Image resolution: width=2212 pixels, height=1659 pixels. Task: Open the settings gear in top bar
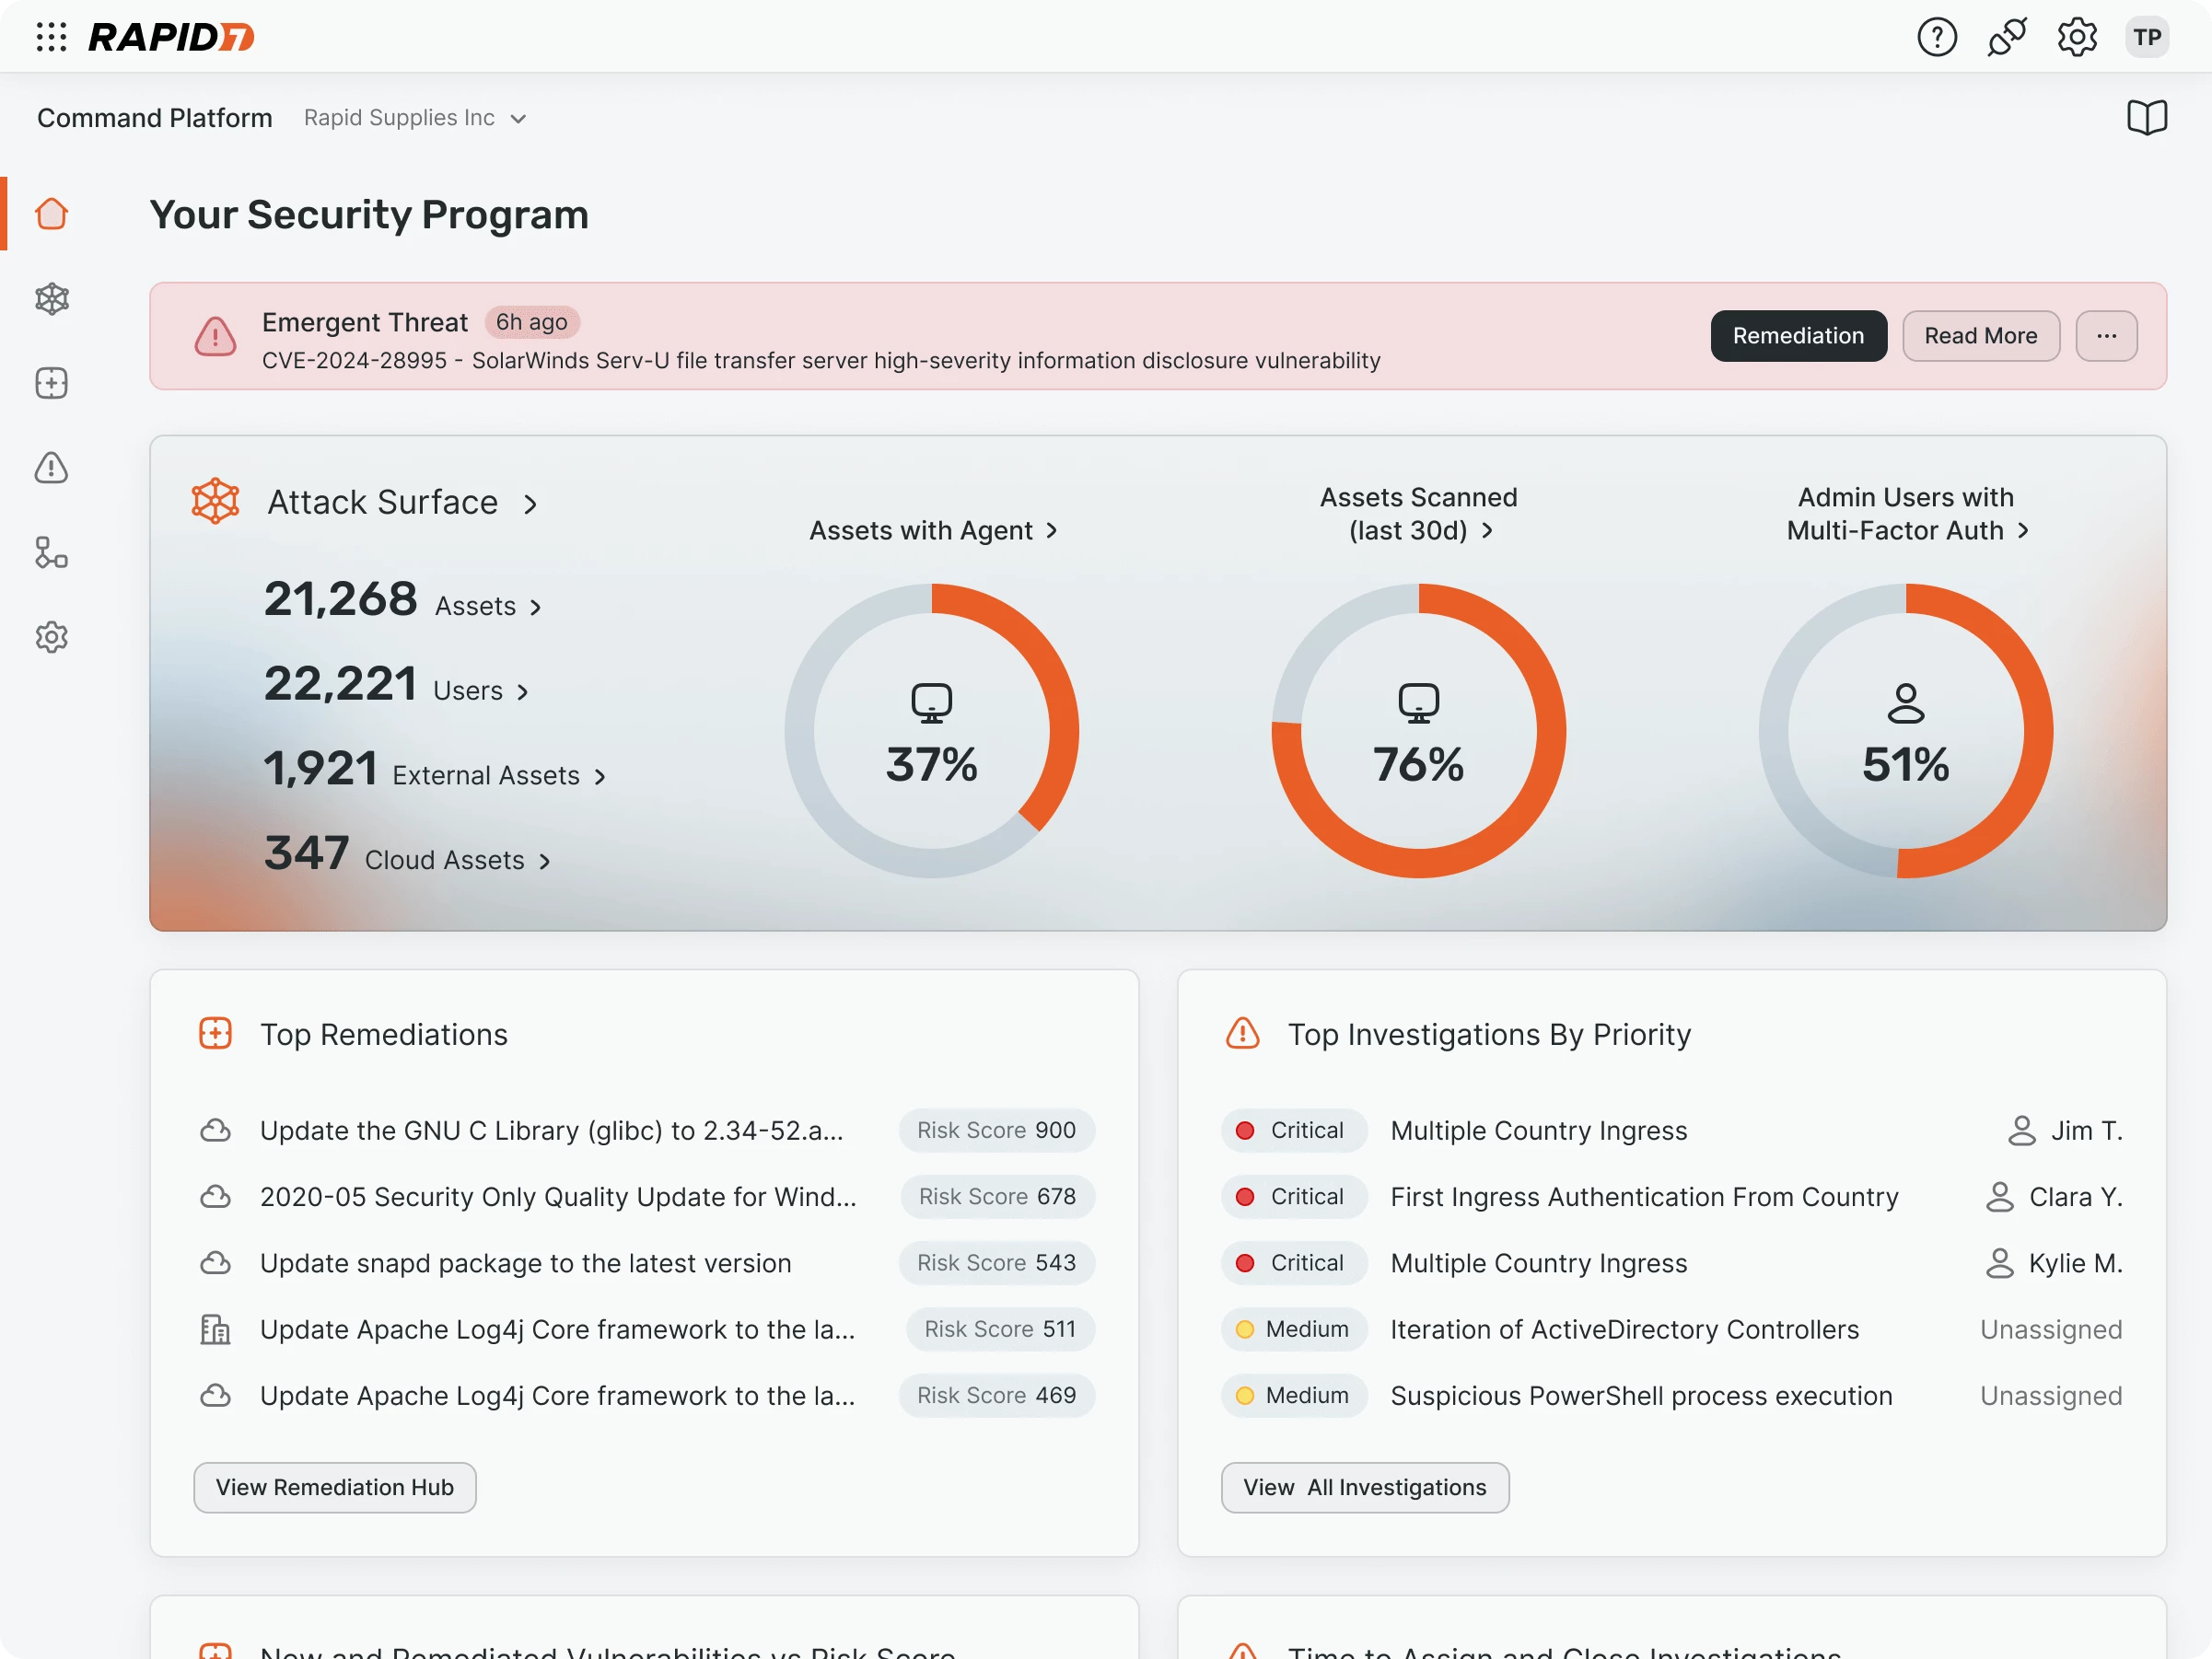2076,37
